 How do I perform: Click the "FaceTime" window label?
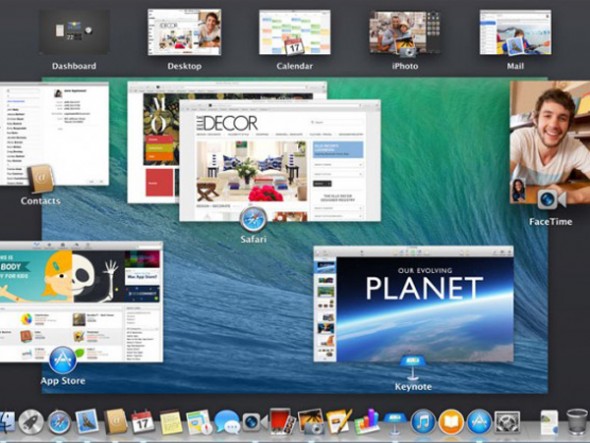coord(551,222)
